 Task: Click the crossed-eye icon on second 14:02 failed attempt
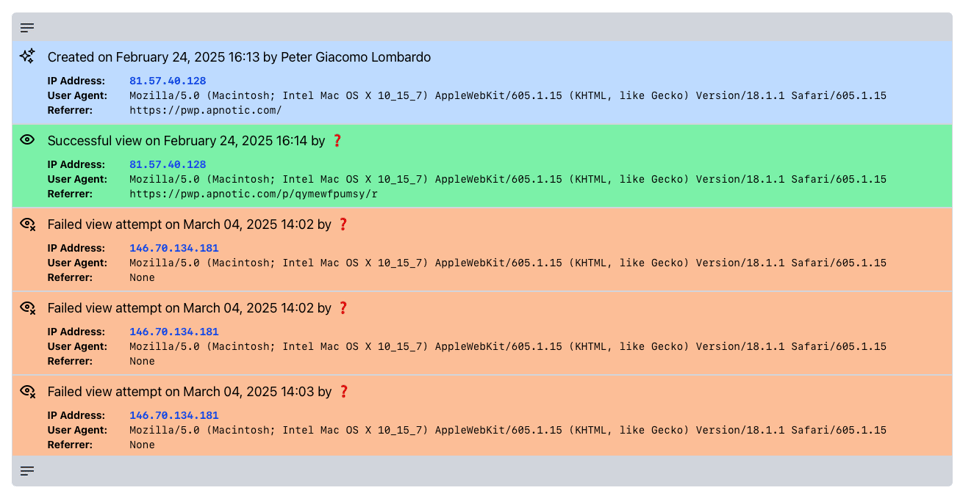(x=28, y=308)
